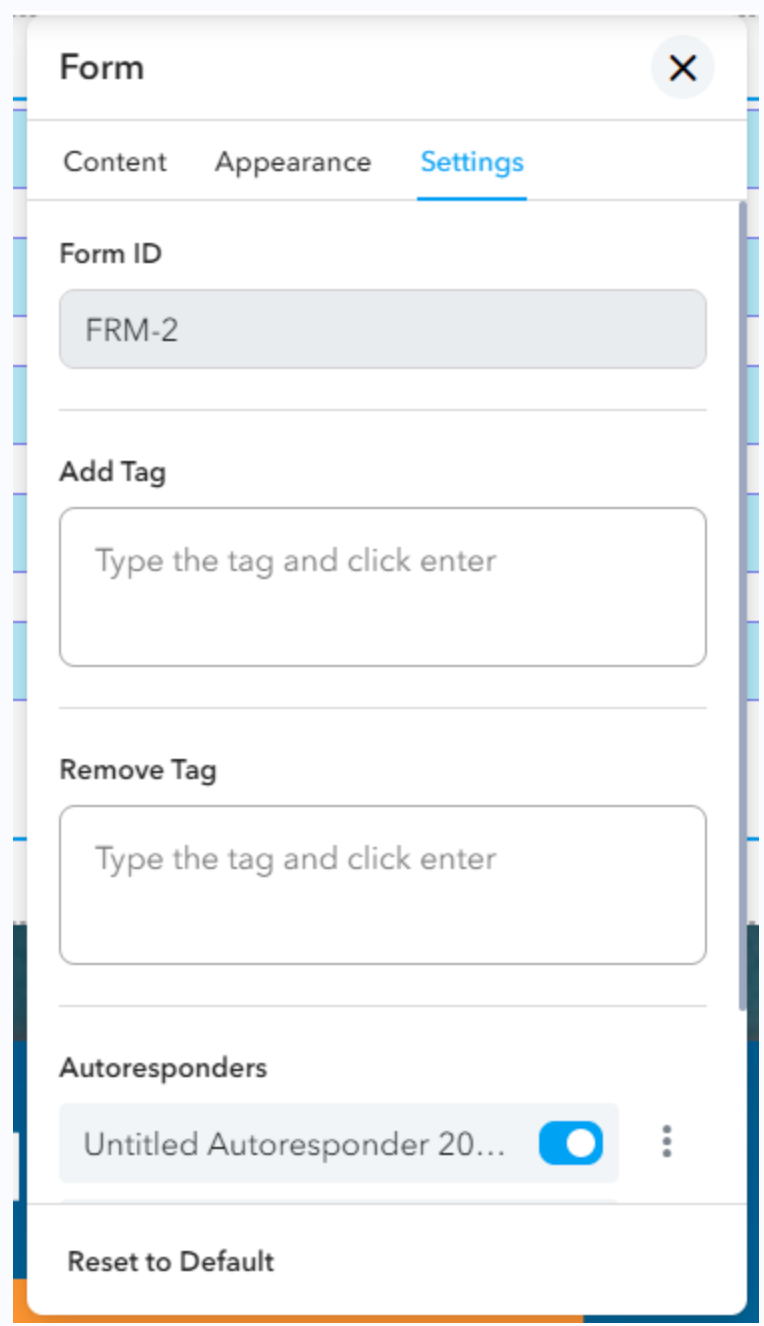
Task: Switch to the Content tab
Action: [114, 162]
